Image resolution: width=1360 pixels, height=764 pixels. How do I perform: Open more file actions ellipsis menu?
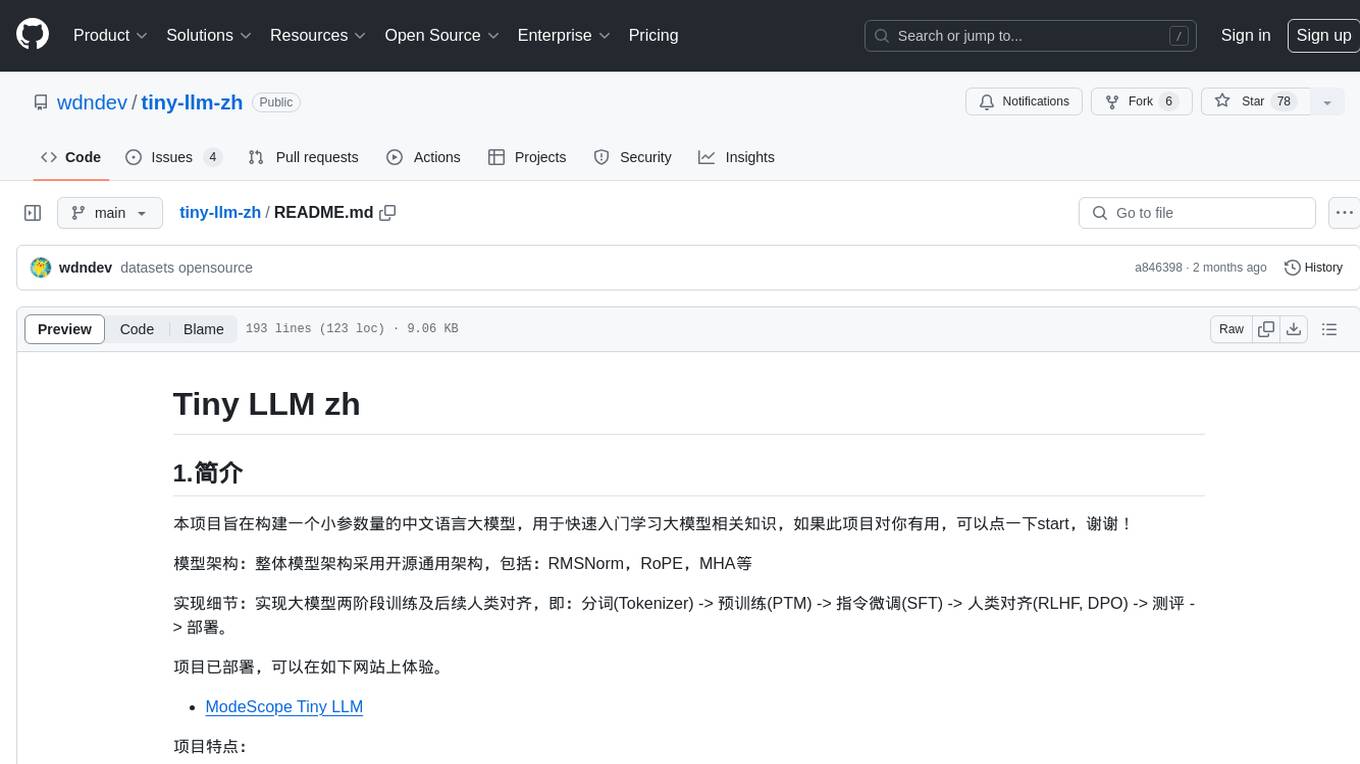click(1344, 213)
